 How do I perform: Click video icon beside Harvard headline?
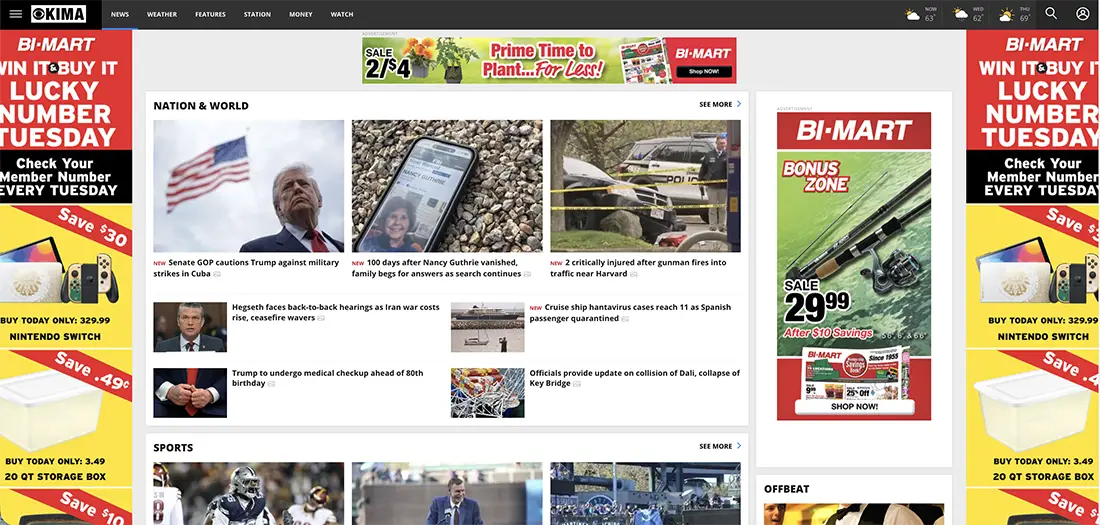[633, 274]
